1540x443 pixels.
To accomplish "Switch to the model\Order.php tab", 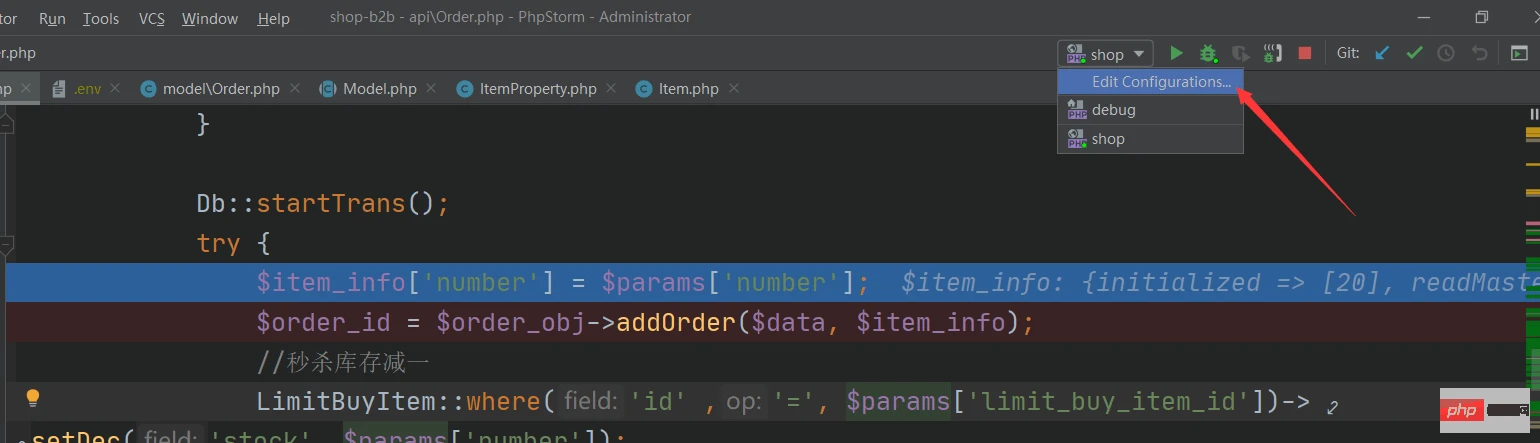I will 221,89.
